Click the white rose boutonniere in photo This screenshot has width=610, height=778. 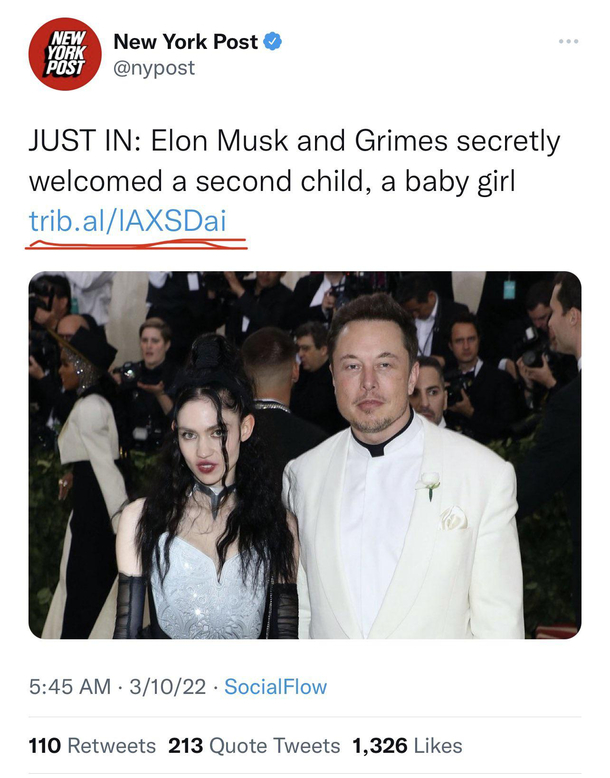tap(430, 484)
